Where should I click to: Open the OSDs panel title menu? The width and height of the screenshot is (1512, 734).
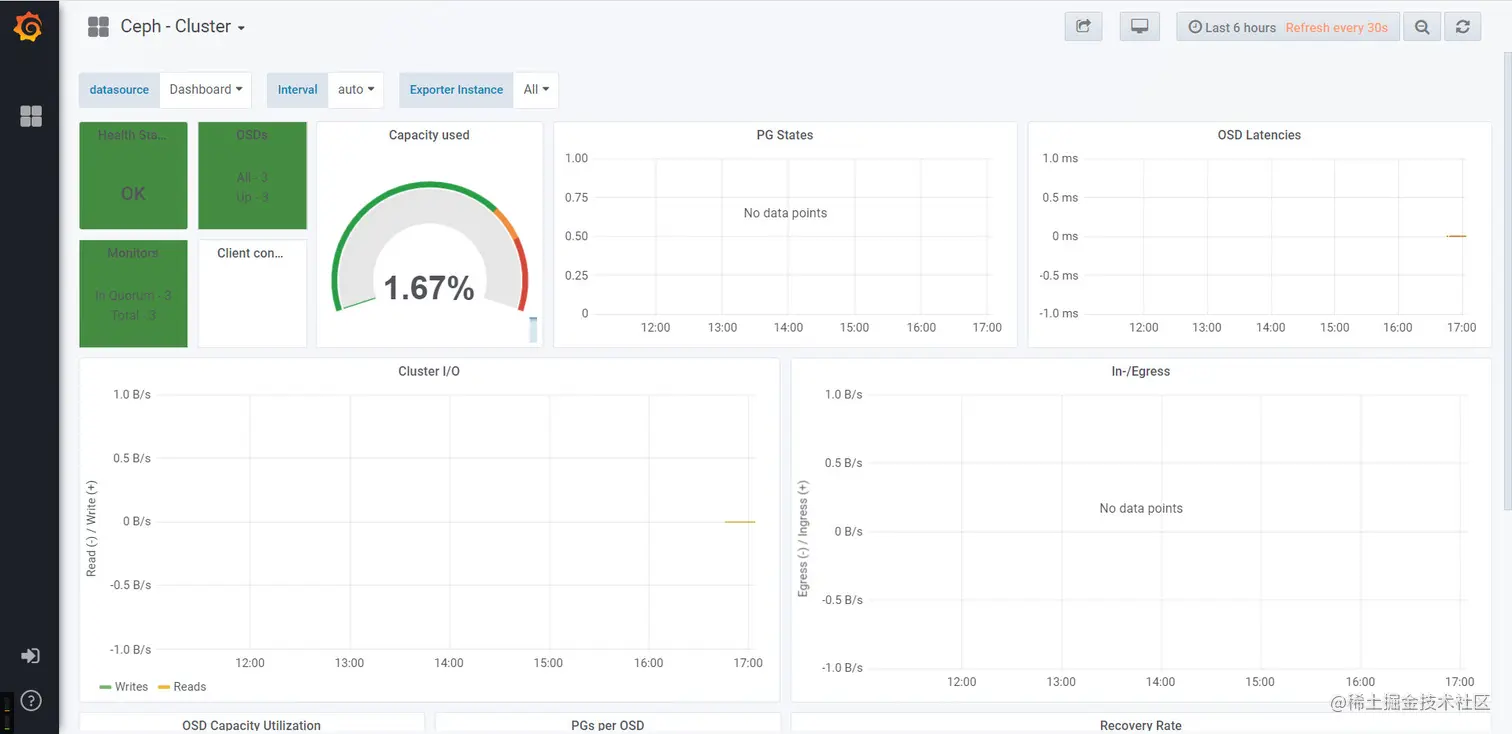tap(252, 135)
